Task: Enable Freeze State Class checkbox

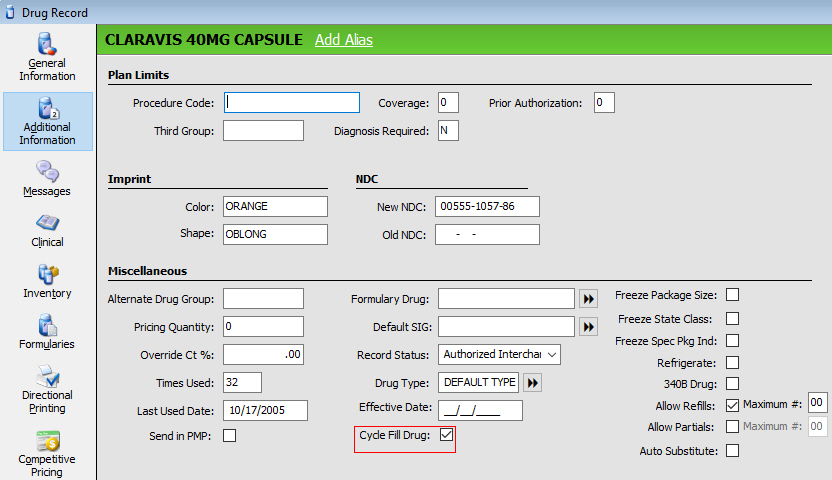Action: 732,319
